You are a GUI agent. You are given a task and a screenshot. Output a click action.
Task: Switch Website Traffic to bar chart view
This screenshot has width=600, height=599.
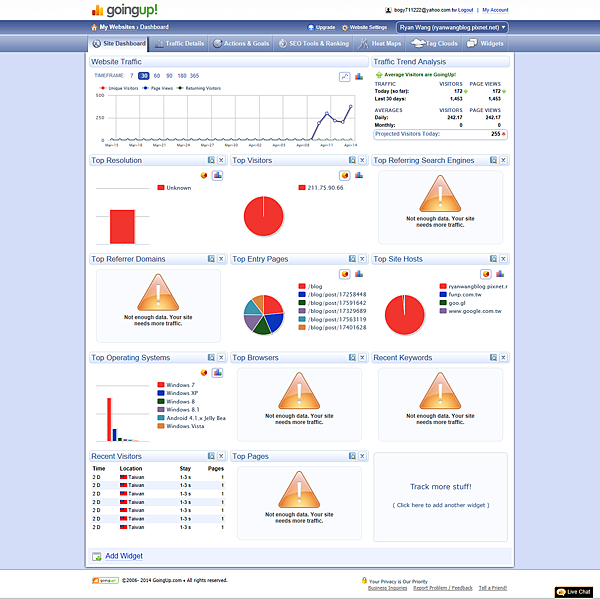[x=359, y=77]
